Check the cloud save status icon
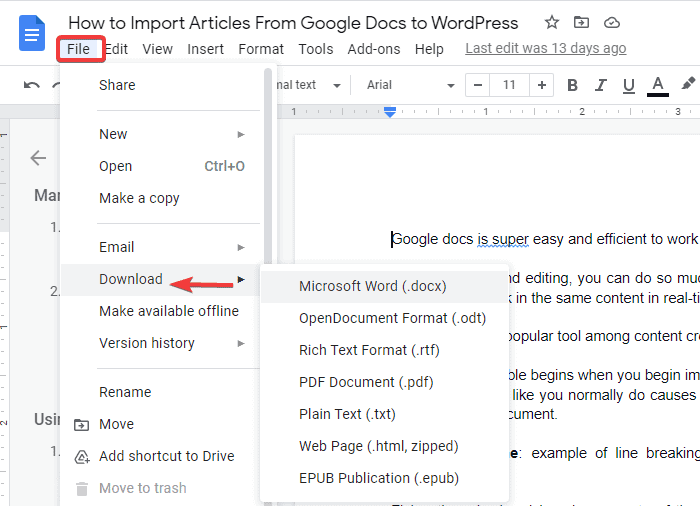The width and height of the screenshot is (700, 506). (612, 22)
